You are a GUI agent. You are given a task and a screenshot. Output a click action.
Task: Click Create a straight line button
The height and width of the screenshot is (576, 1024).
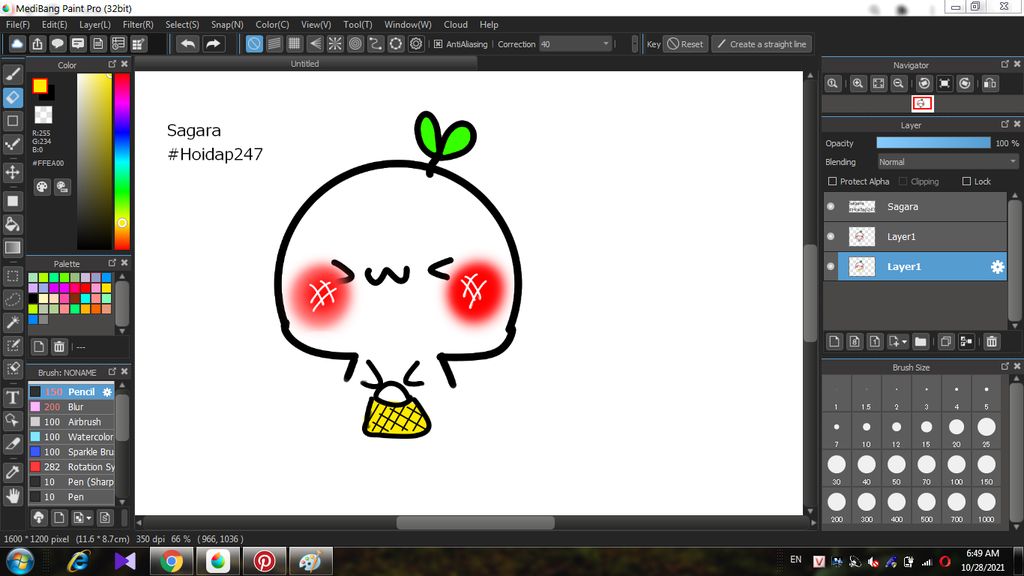tap(761, 44)
